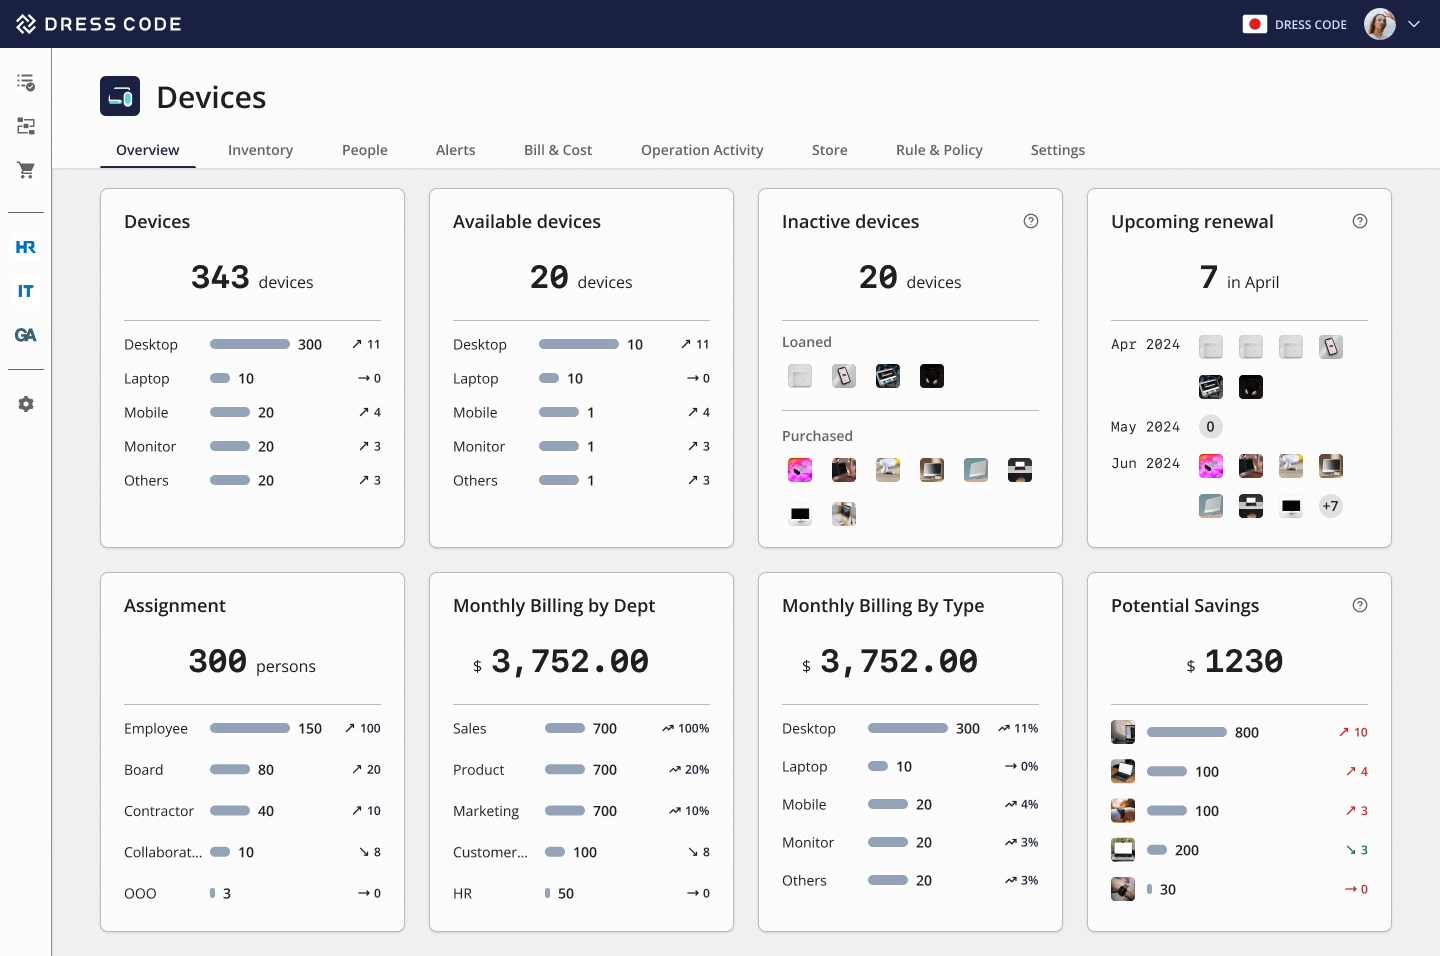Open the task list icon in the sidebar

pos(26,82)
